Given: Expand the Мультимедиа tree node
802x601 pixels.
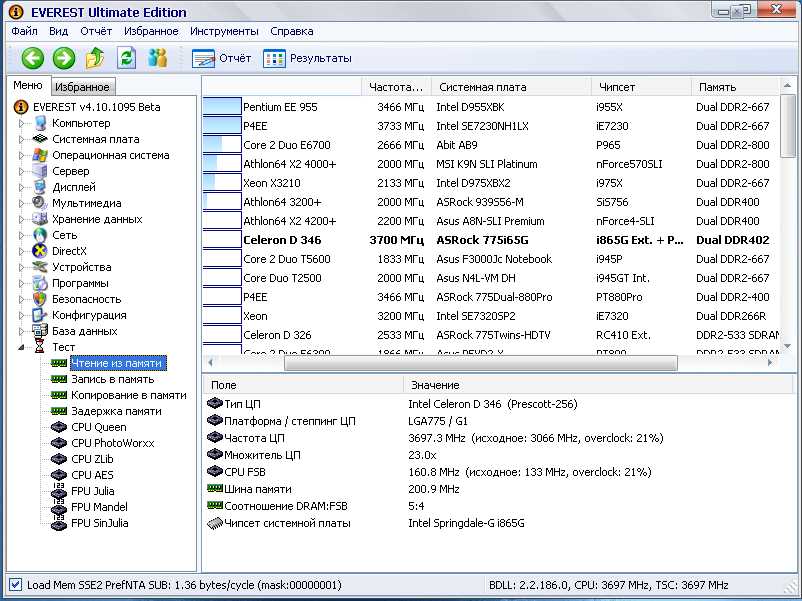Looking at the screenshot, I should pyautogui.click(x=21, y=203).
